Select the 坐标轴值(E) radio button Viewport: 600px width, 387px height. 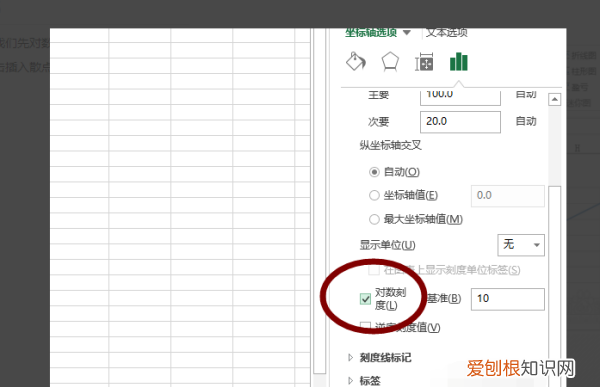(374, 196)
